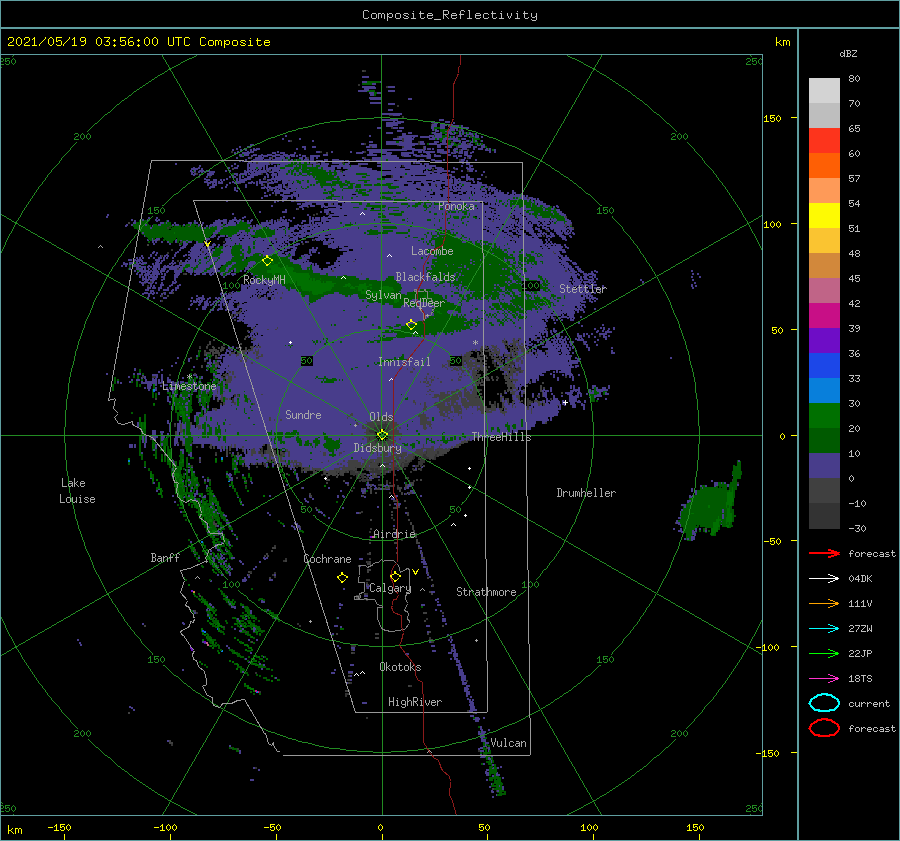Click the yellow diamond marker above RockyMH
The image size is (900, 841).
coord(267,261)
